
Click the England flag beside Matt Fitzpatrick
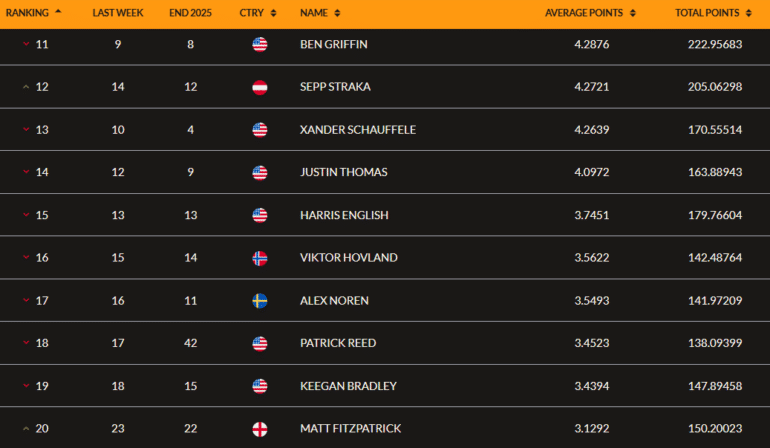(x=260, y=429)
